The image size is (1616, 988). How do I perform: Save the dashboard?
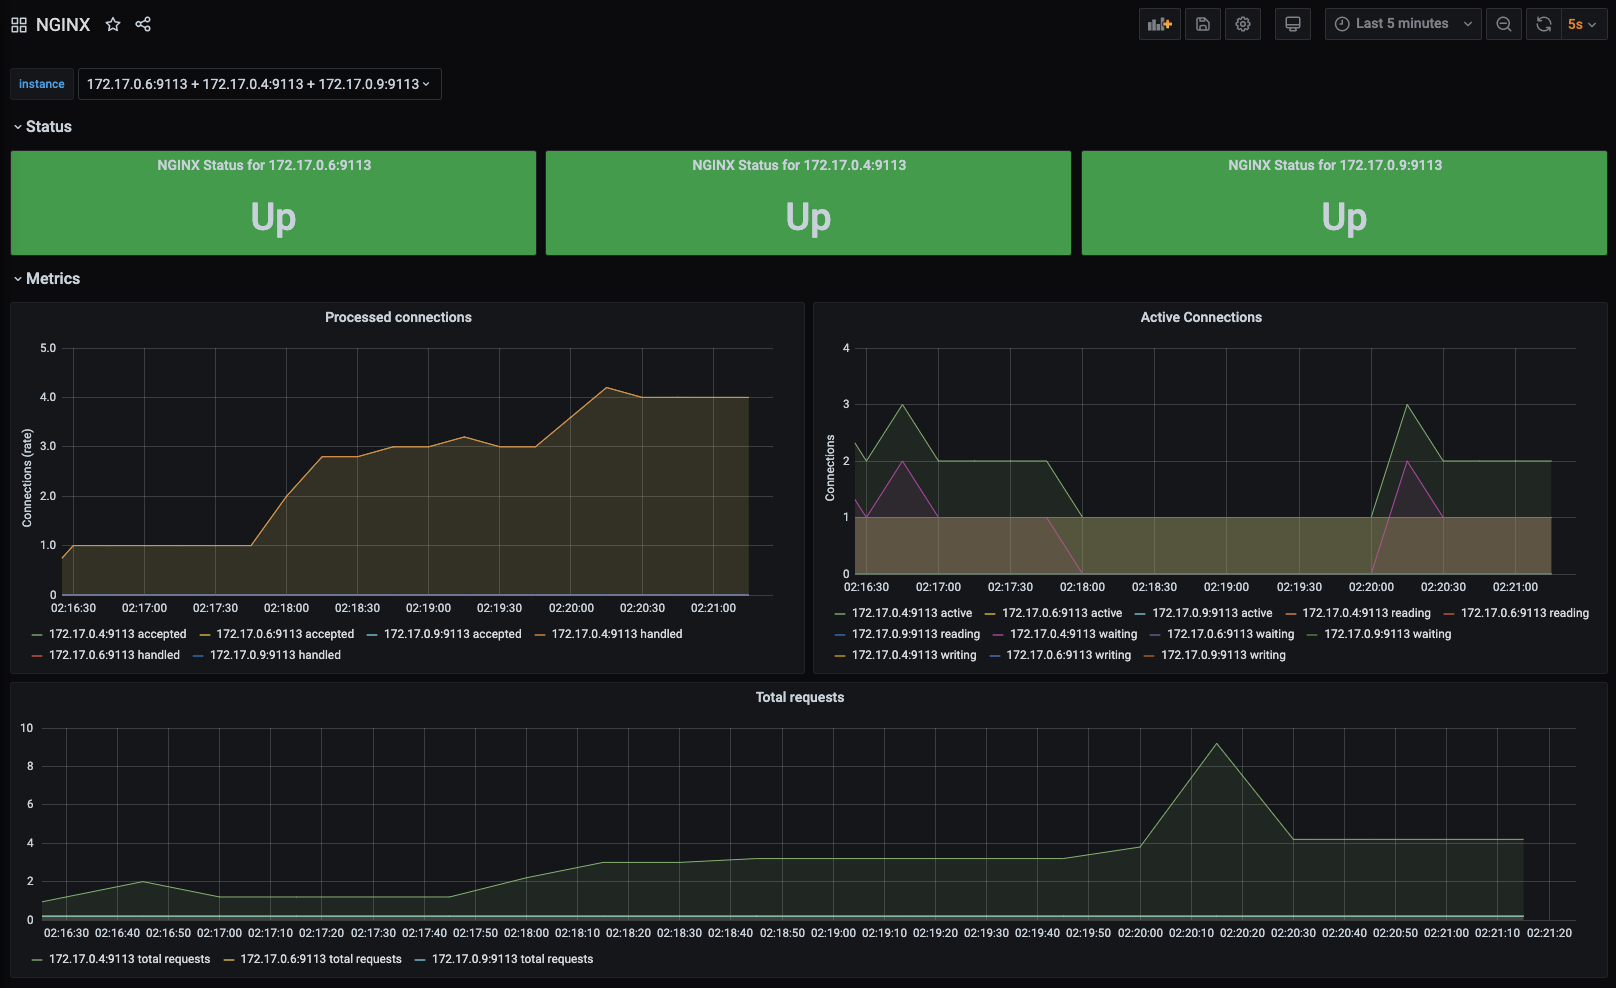pyautogui.click(x=1203, y=24)
